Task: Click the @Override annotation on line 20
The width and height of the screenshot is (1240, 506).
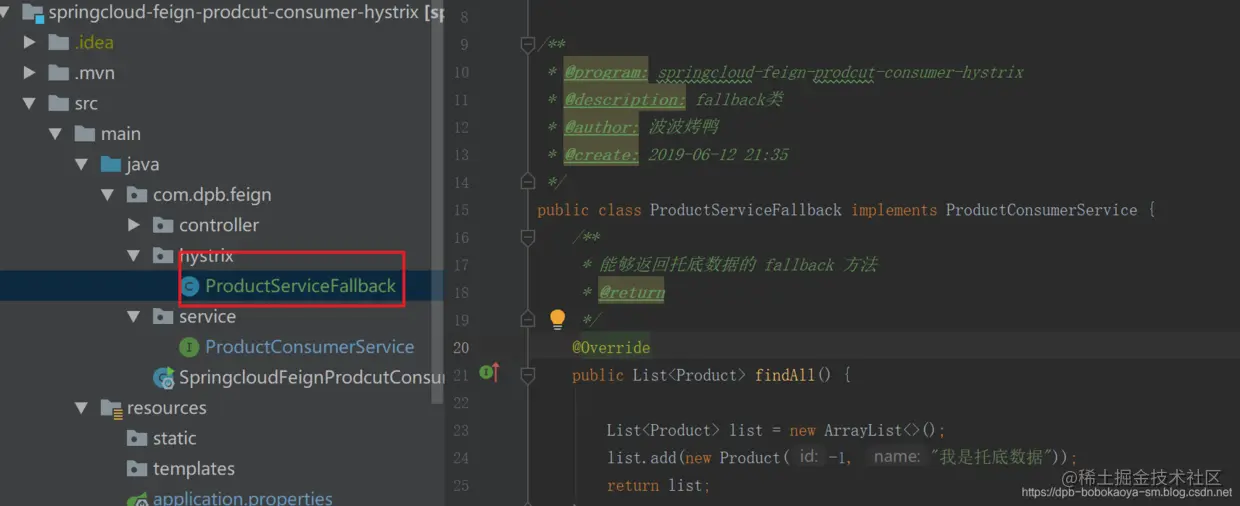Action: pos(611,348)
